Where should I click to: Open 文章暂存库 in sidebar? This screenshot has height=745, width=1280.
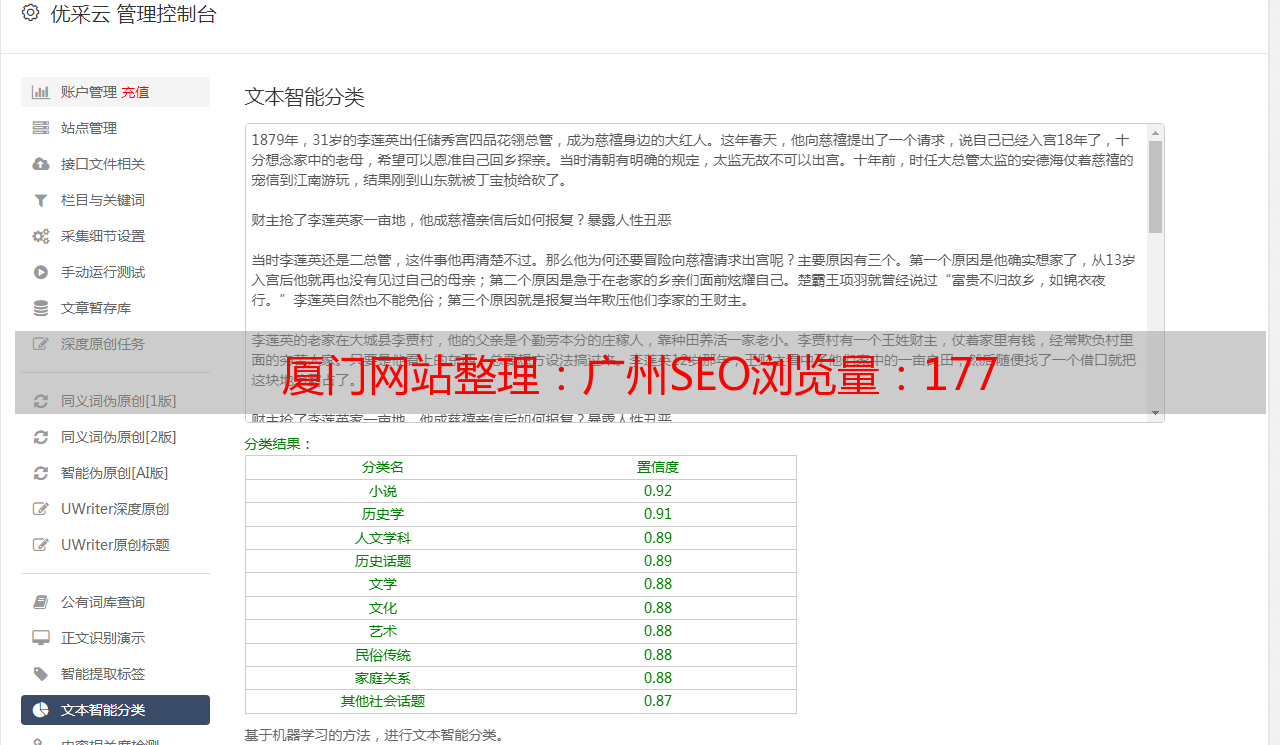[115, 308]
